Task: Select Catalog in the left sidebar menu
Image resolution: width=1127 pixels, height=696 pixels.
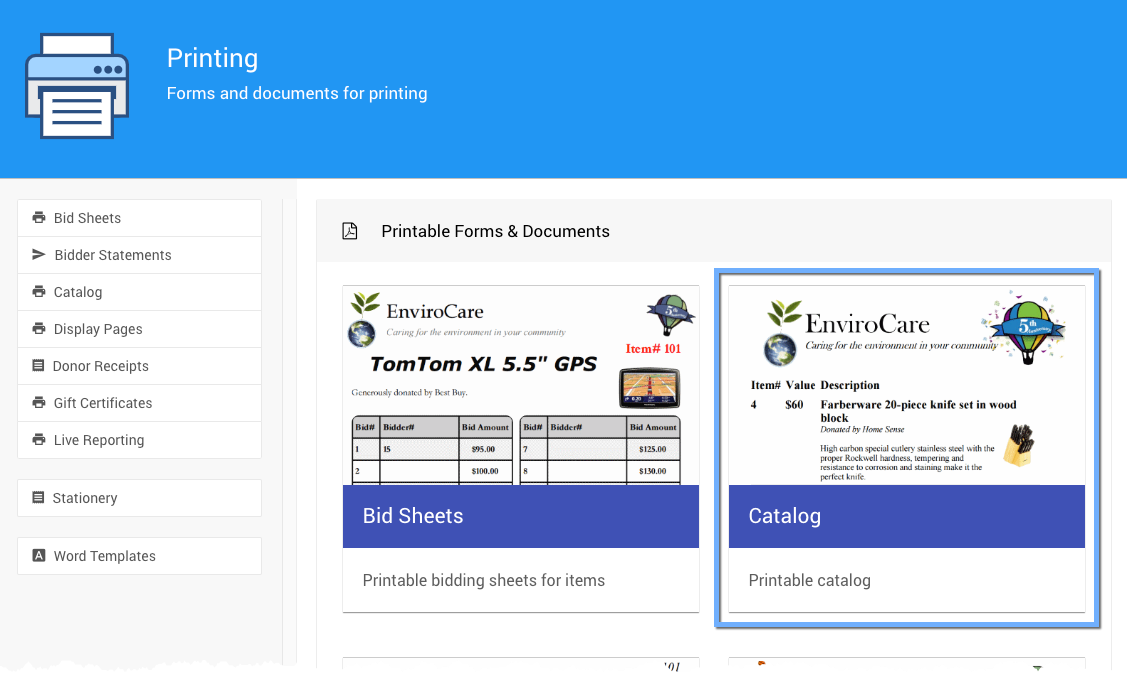Action: 78,292
